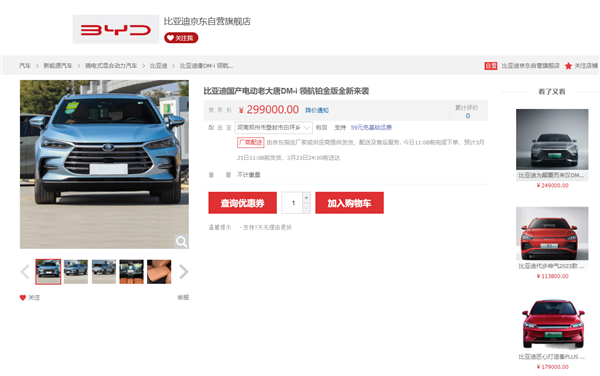600x376 pixels.
Task: Click the price ¥299000.00
Action: coord(269,110)
